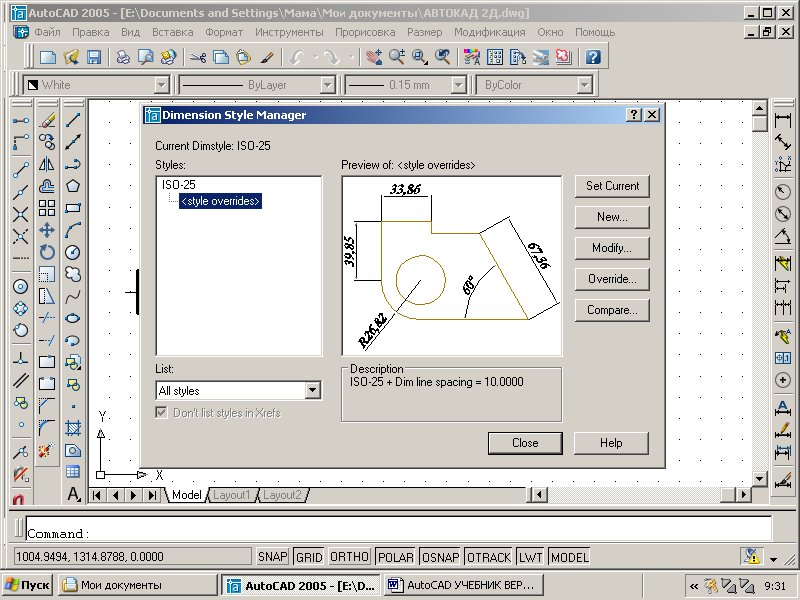Select the Arc draw tool

click(x=73, y=230)
